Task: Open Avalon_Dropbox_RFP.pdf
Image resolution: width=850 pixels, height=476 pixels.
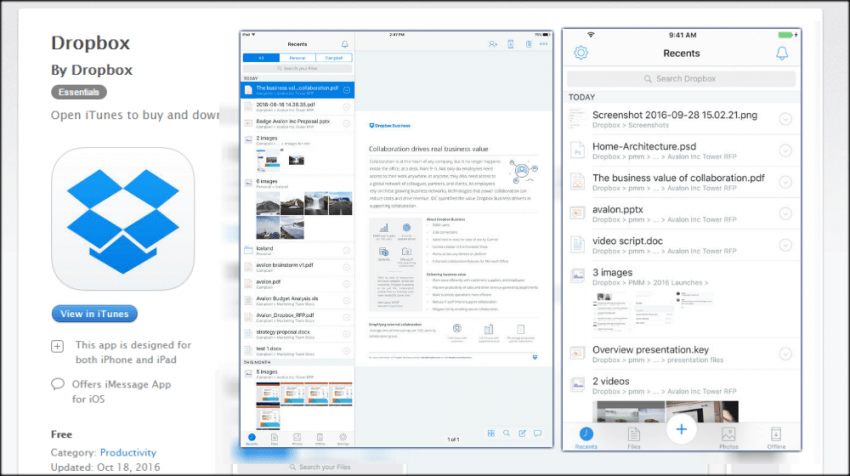Action: 297,317
